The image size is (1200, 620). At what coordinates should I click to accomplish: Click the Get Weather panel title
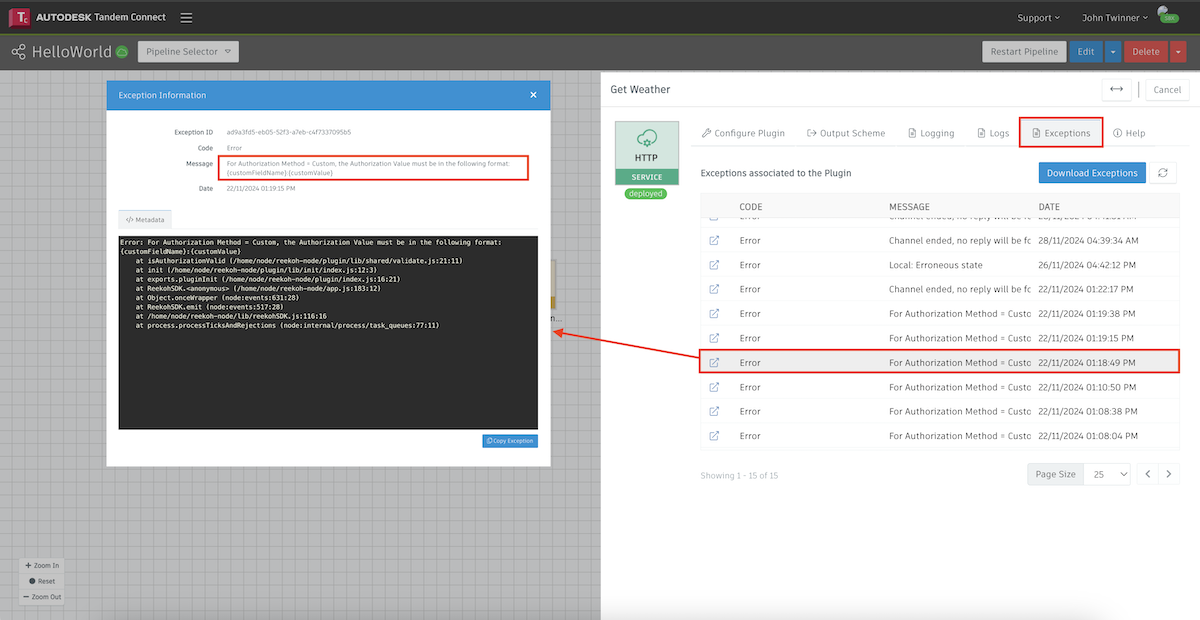[640, 89]
